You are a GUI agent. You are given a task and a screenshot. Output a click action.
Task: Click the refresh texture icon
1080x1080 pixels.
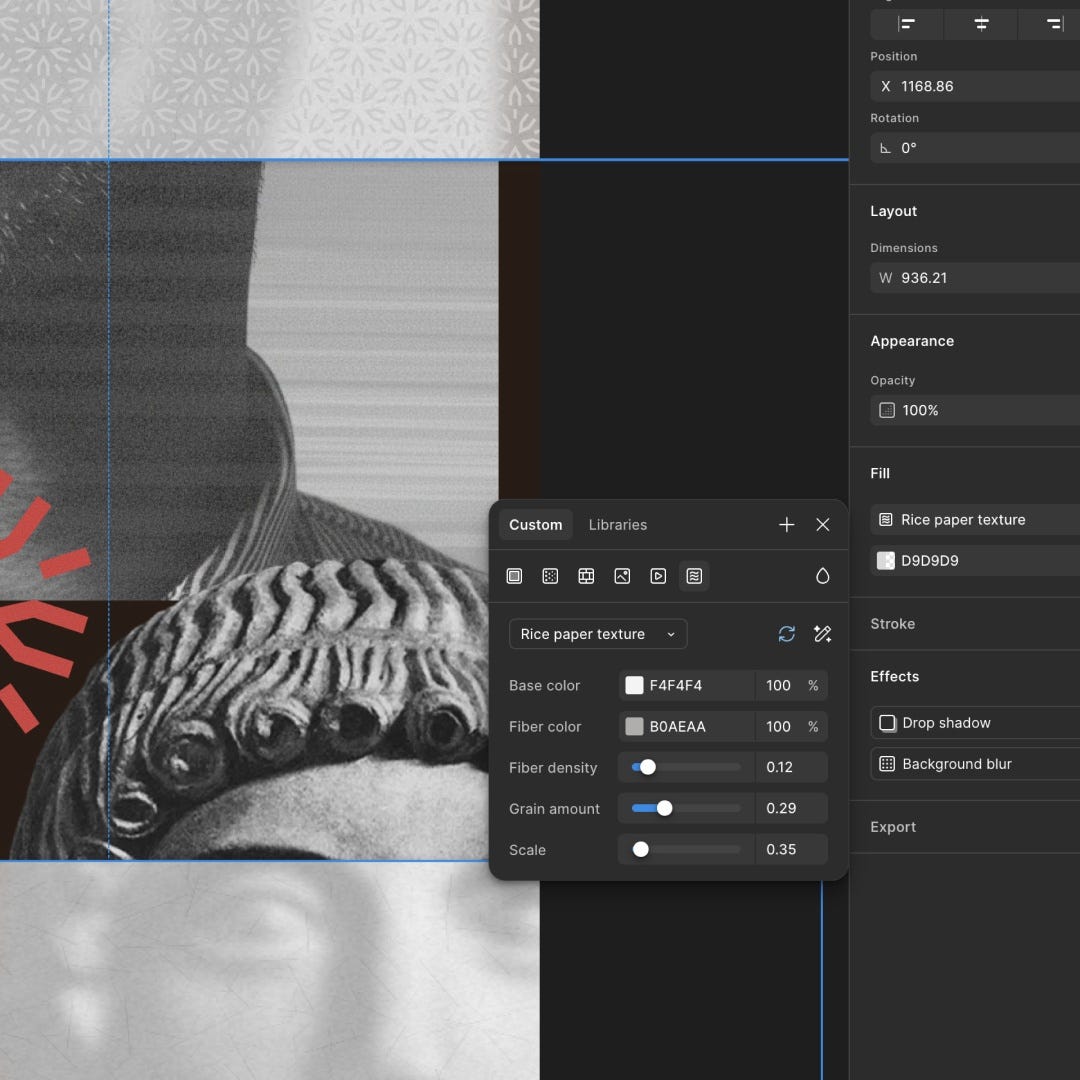787,634
